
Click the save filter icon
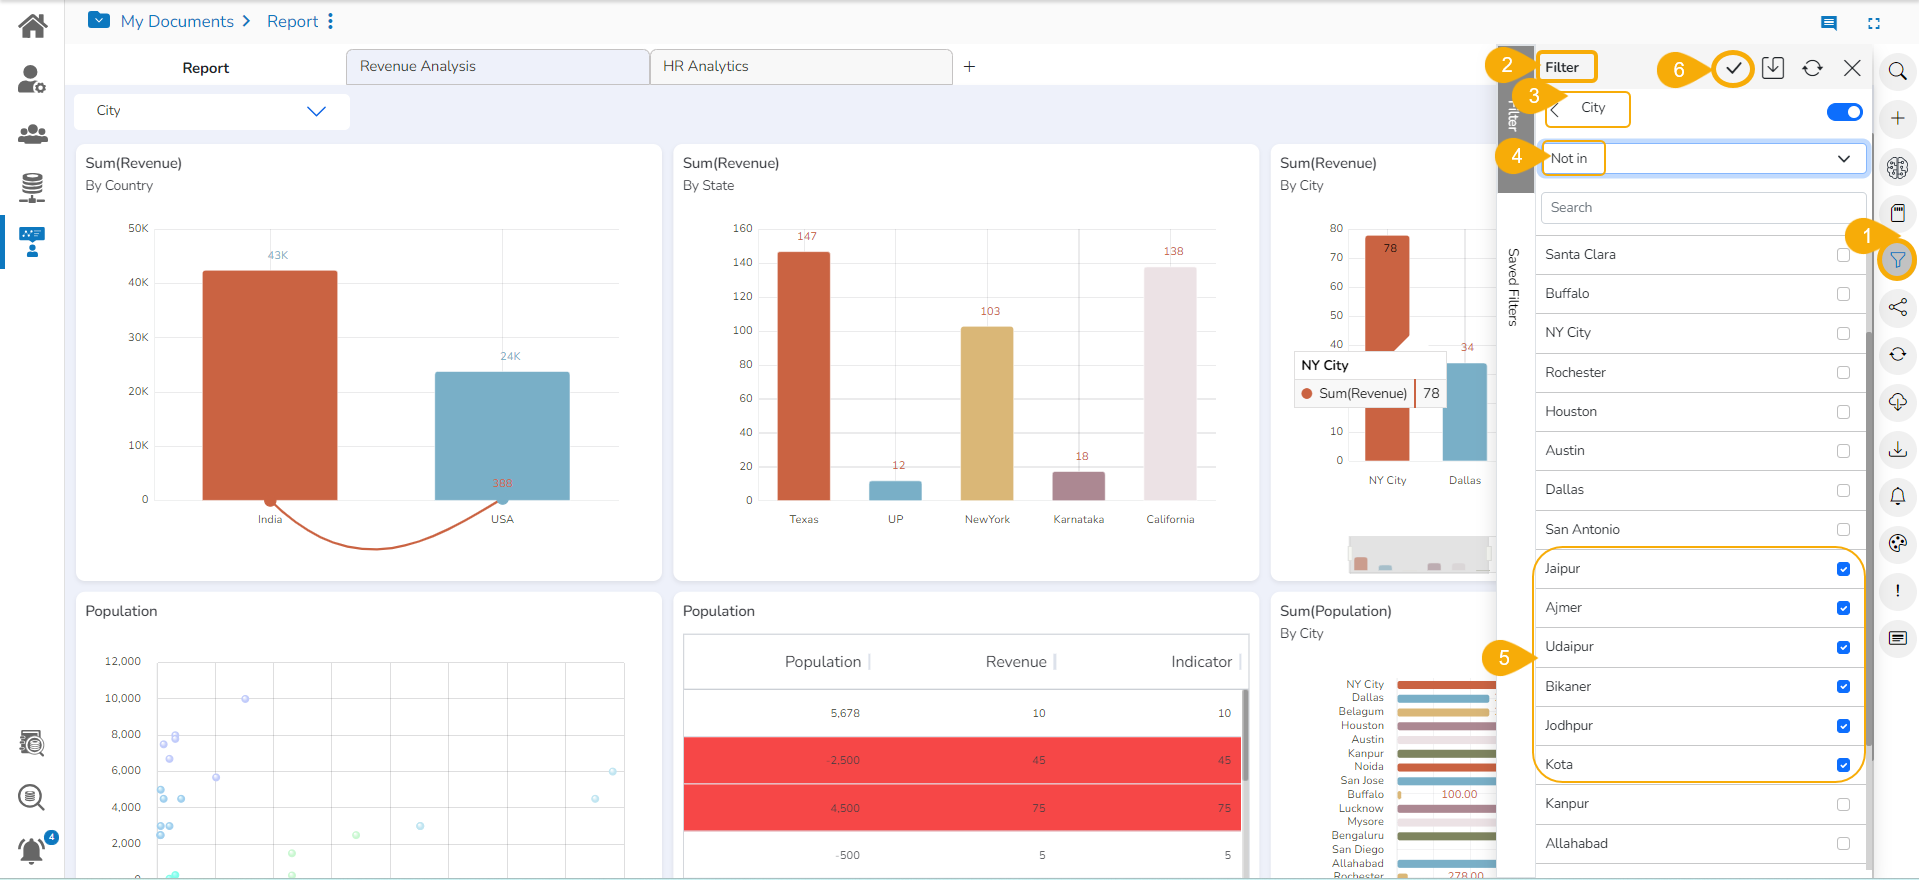pos(1773,68)
